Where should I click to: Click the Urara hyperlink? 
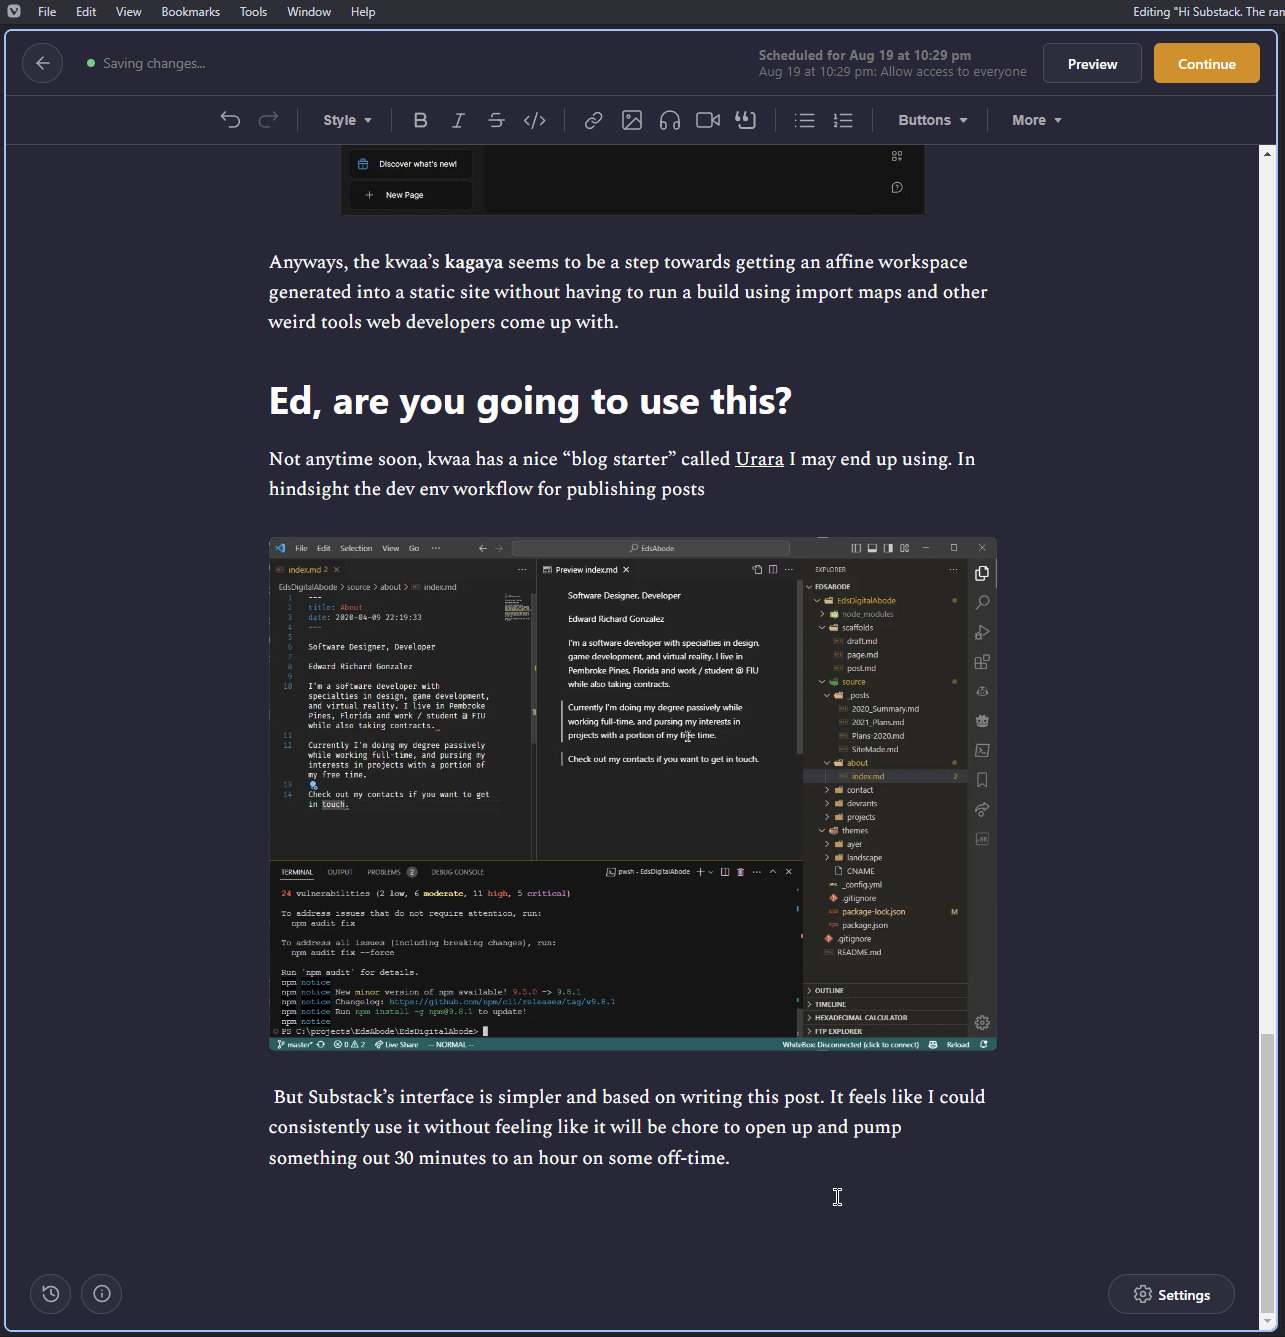760,459
